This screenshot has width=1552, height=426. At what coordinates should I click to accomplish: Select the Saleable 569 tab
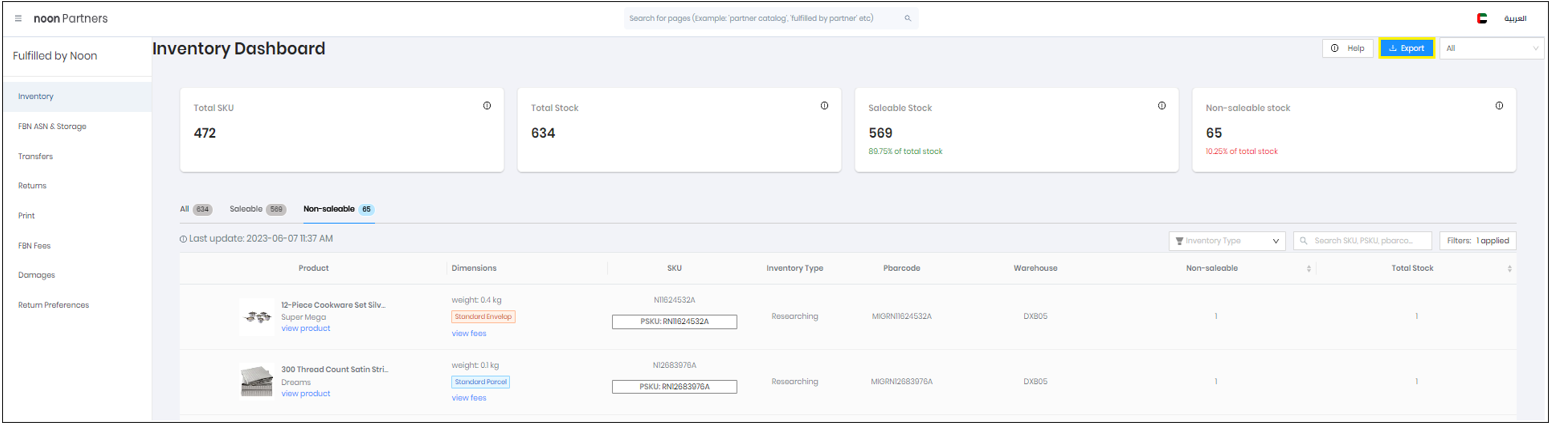(x=258, y=209)
